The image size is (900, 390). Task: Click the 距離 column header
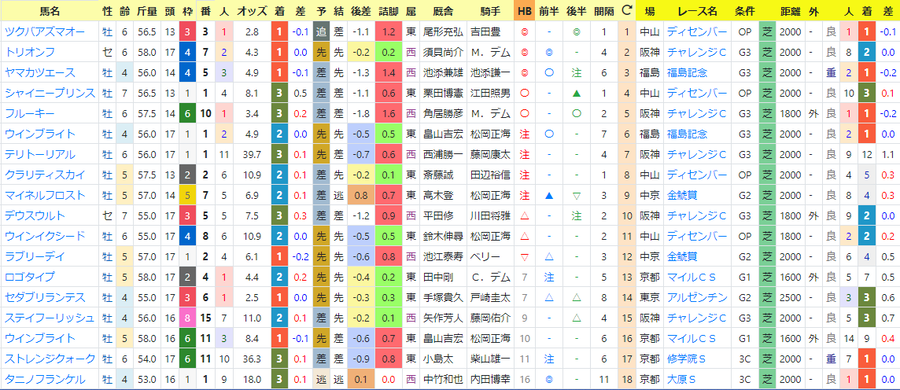click(x=790, y=11)
